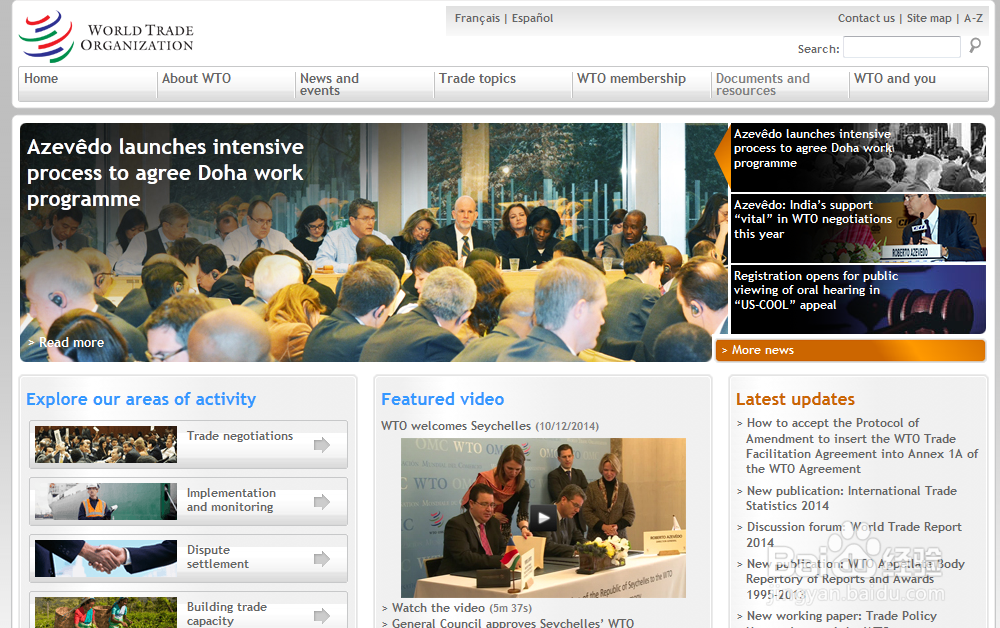
Task: Open General Council approves Seychelles link
Action: point(513,623)
